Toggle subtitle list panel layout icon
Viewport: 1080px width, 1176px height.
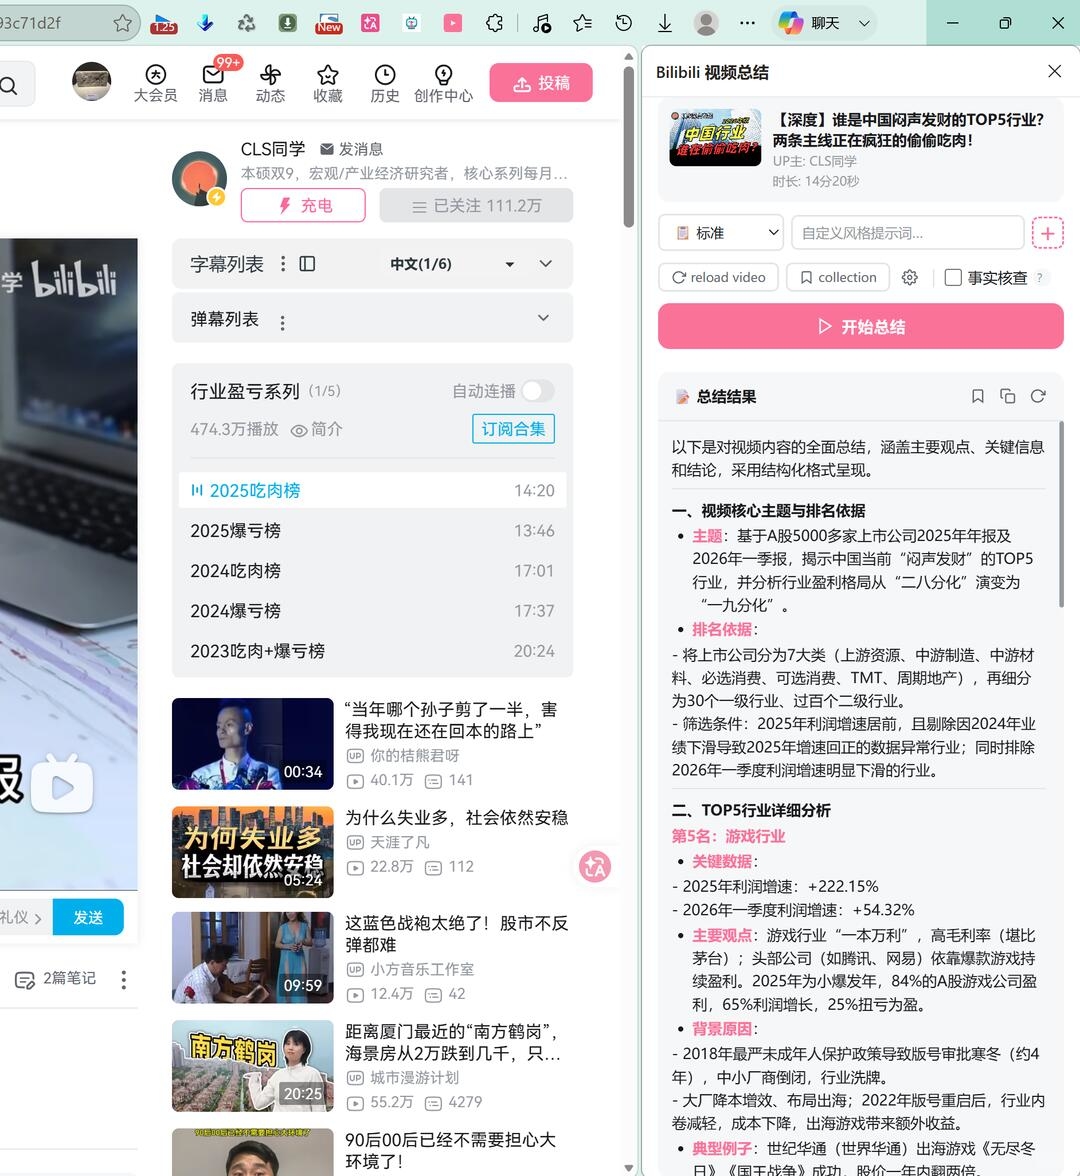(307, 263)
